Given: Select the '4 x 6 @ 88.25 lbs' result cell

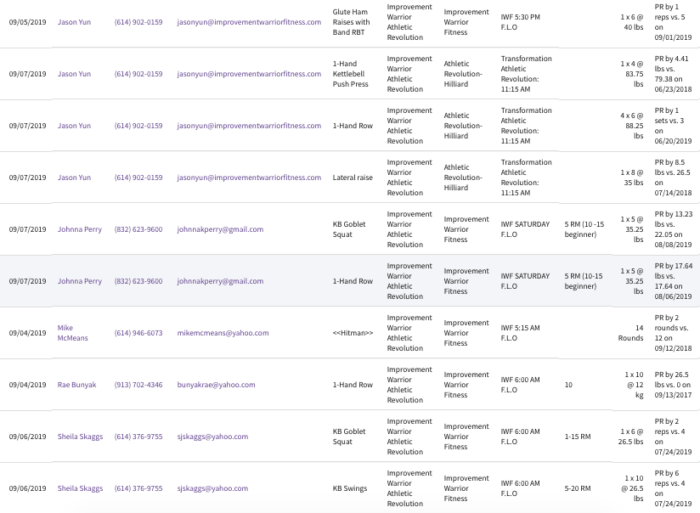Looking at the screenshot, I should point(632,125).
